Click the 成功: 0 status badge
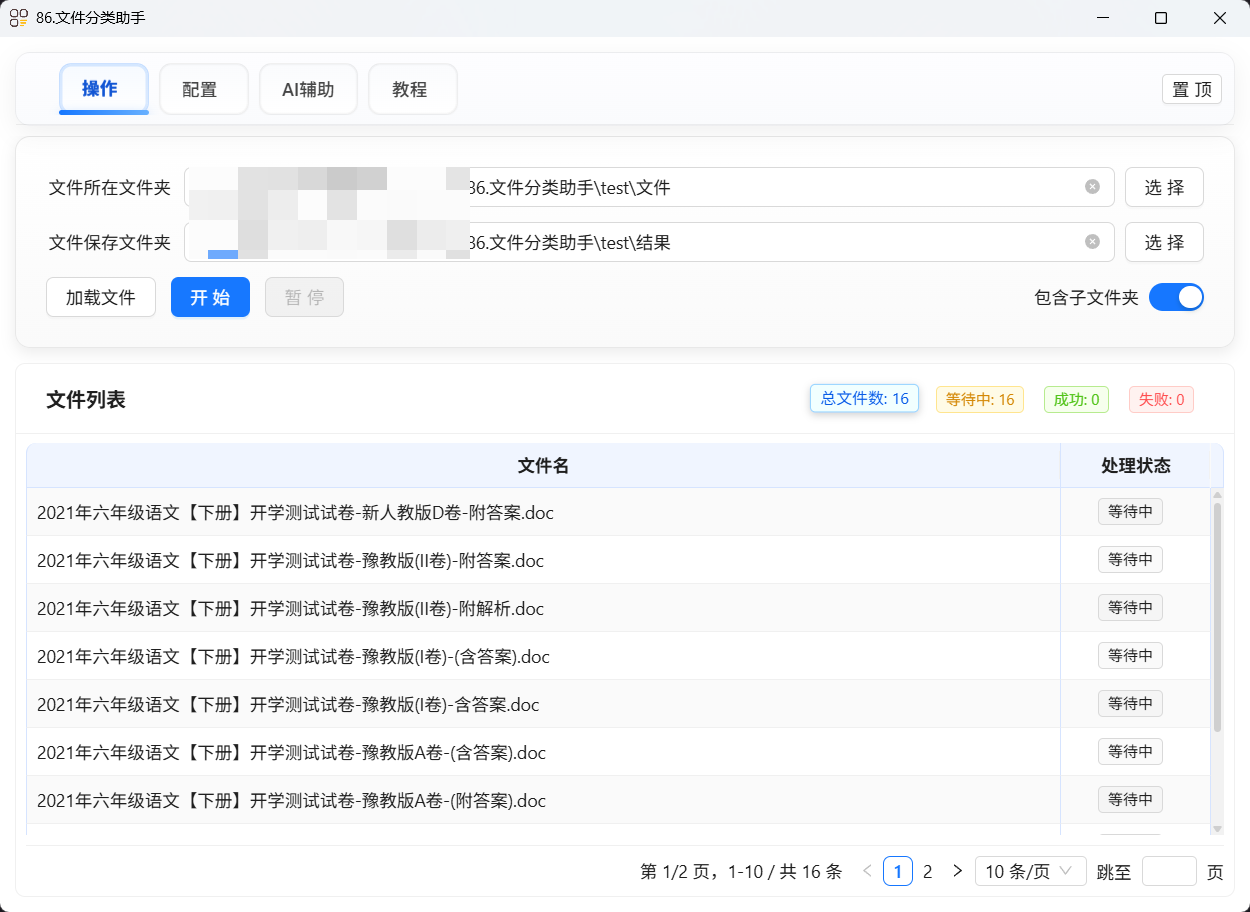Screen dimensions: 1250x912 click(1076, 399)
